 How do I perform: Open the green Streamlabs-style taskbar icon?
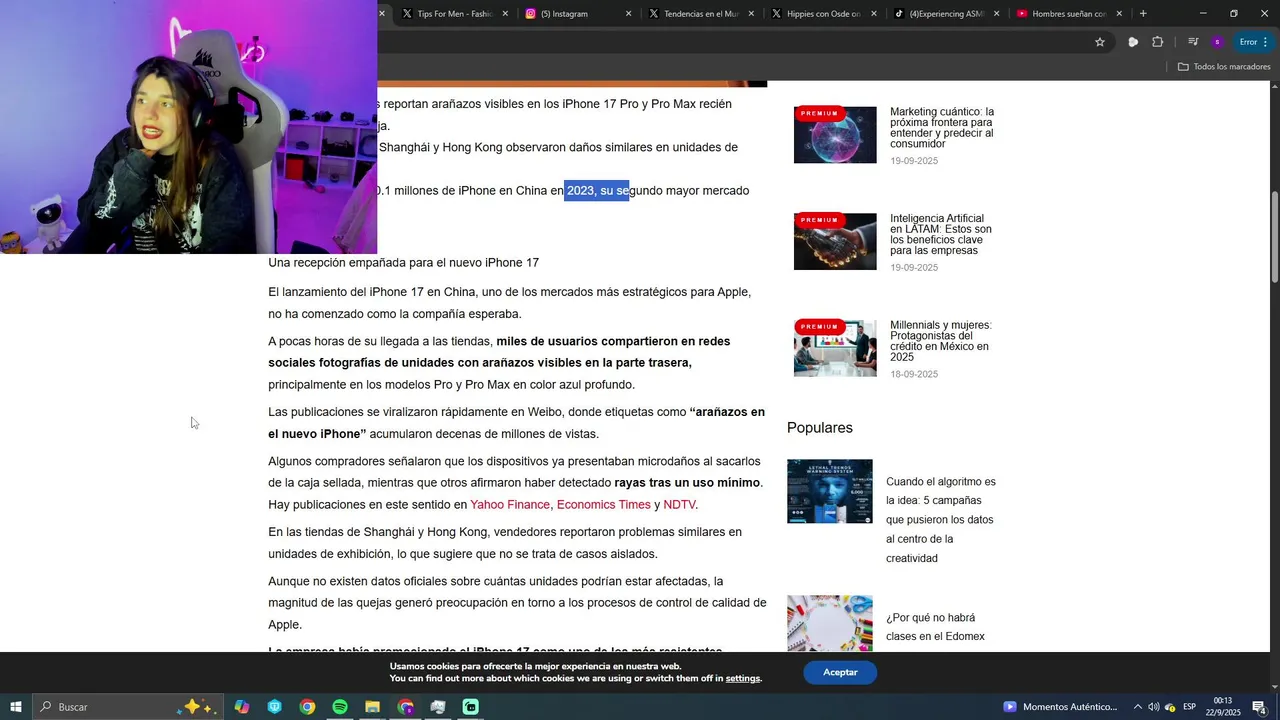tap(470, 707)
